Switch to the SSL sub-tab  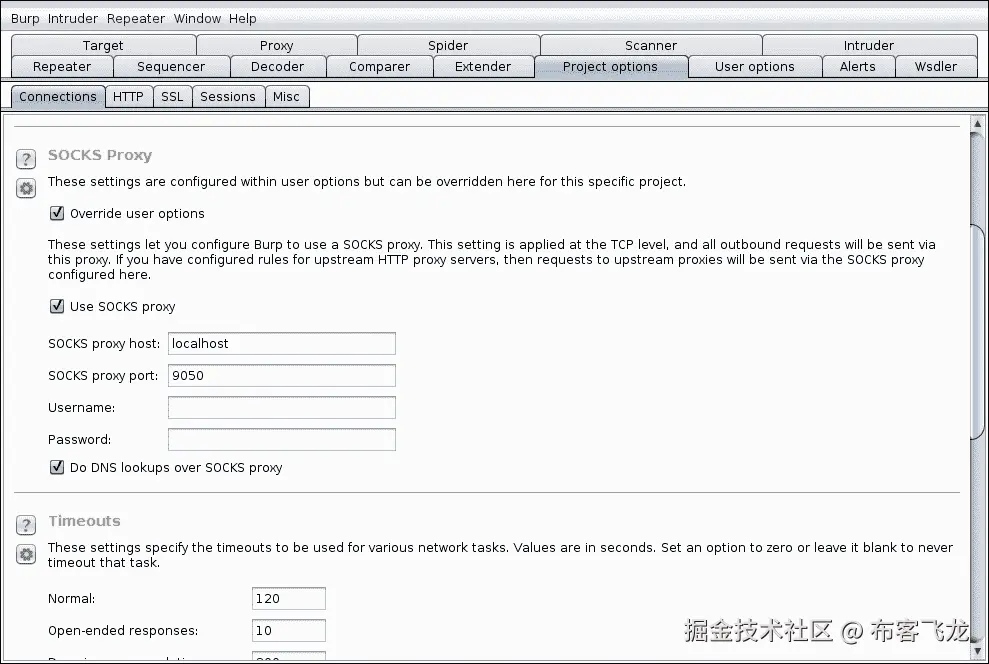[172, 96]
